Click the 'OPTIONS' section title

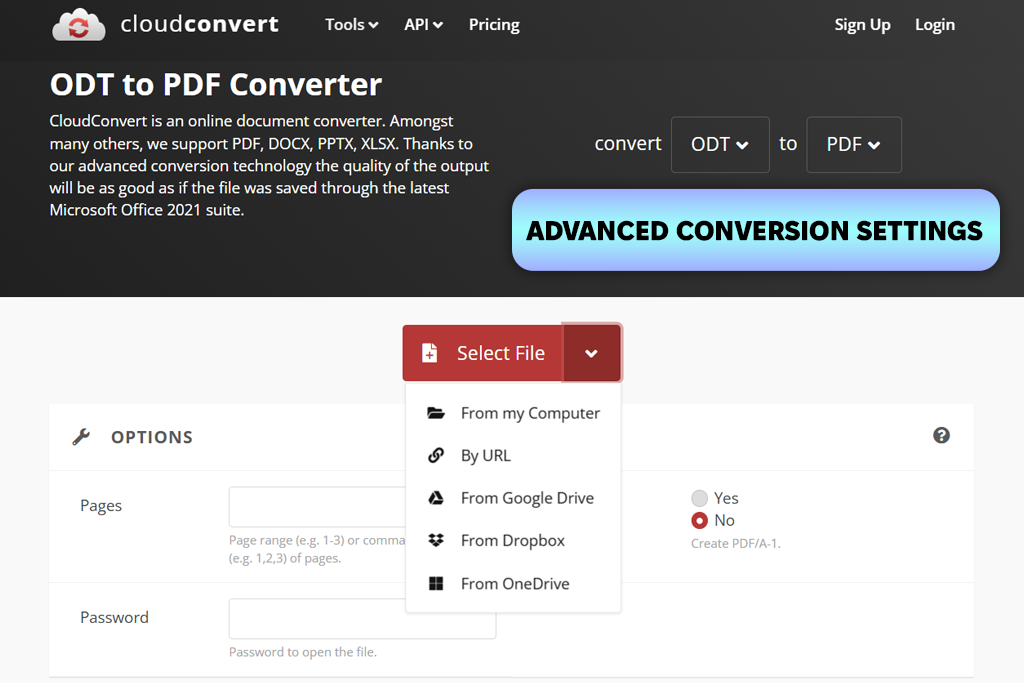tap(152, 437)
